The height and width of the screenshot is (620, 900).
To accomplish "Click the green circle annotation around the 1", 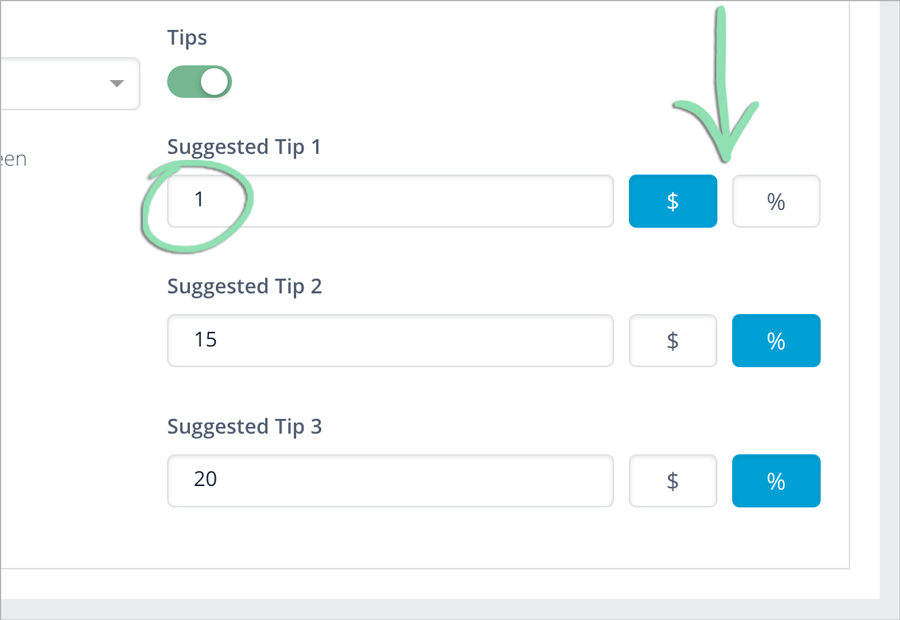I will (x=197, y=201).
